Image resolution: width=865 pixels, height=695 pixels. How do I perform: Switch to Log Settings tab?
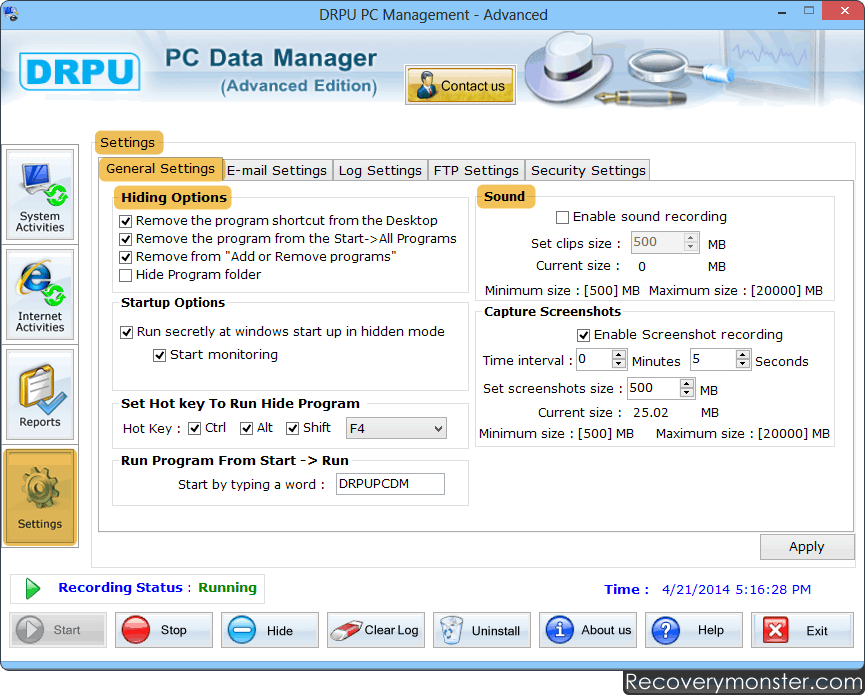pos(380,170)
